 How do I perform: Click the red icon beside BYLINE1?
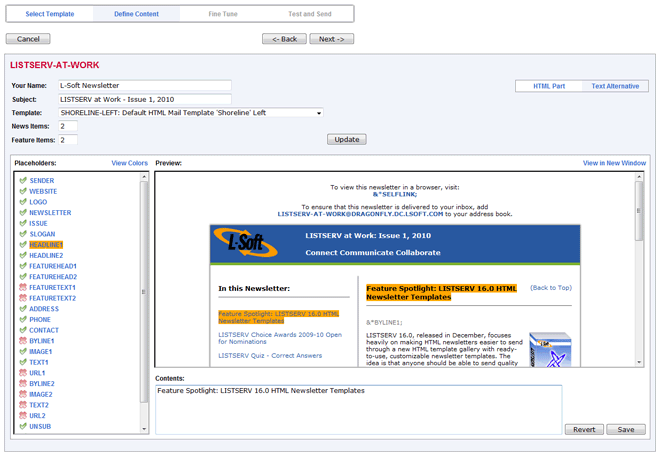click(23, 341)
